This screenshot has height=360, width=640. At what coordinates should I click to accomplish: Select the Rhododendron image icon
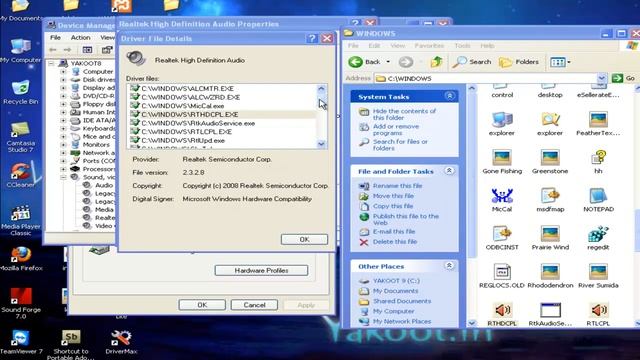pos(550,272)
